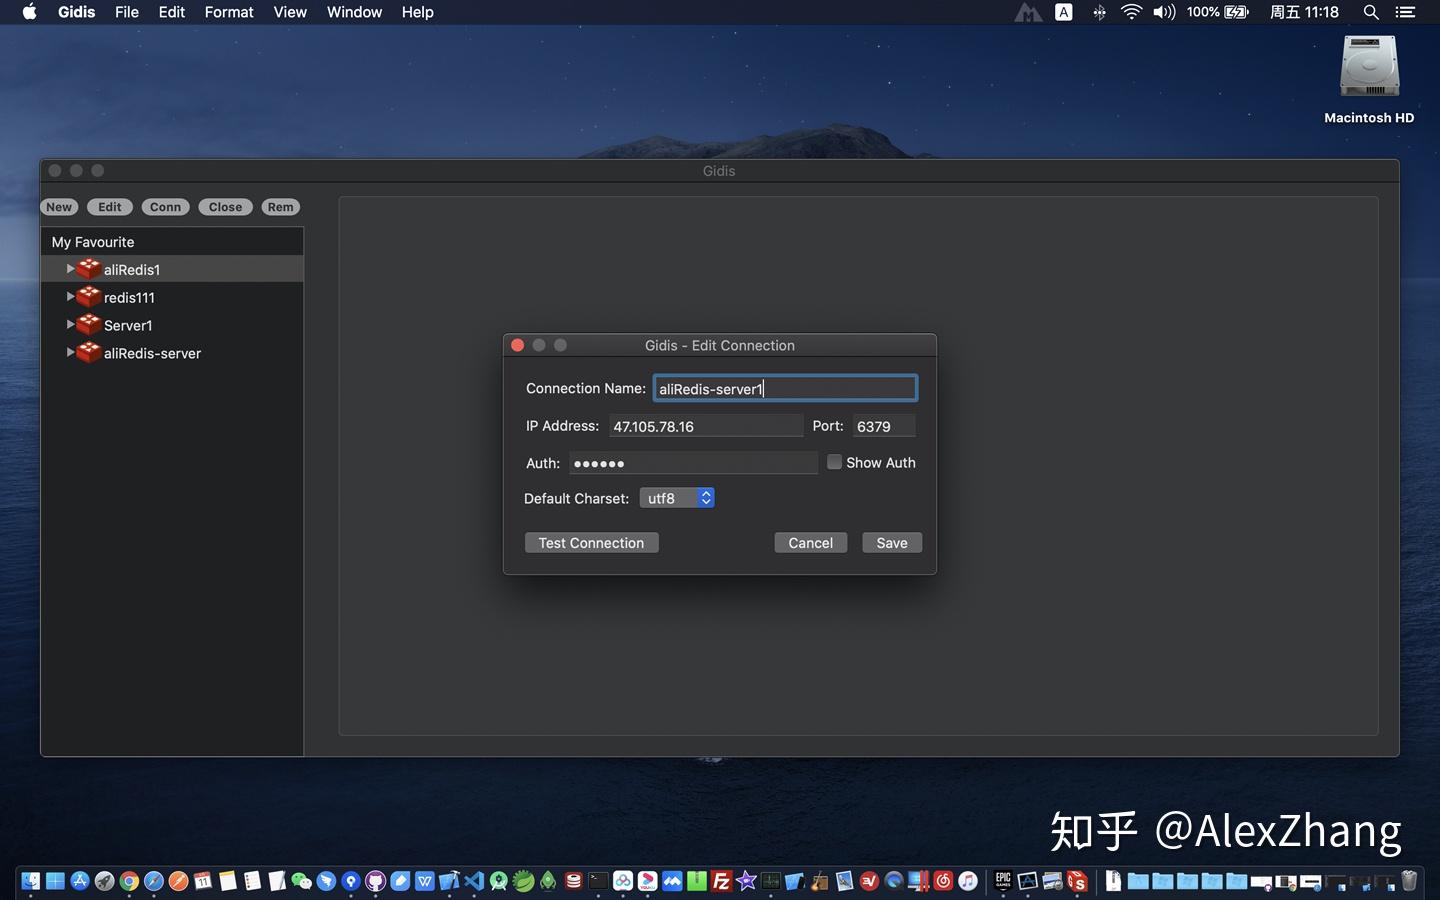Open Terminal from the Dock

click(x=598, y=881)
